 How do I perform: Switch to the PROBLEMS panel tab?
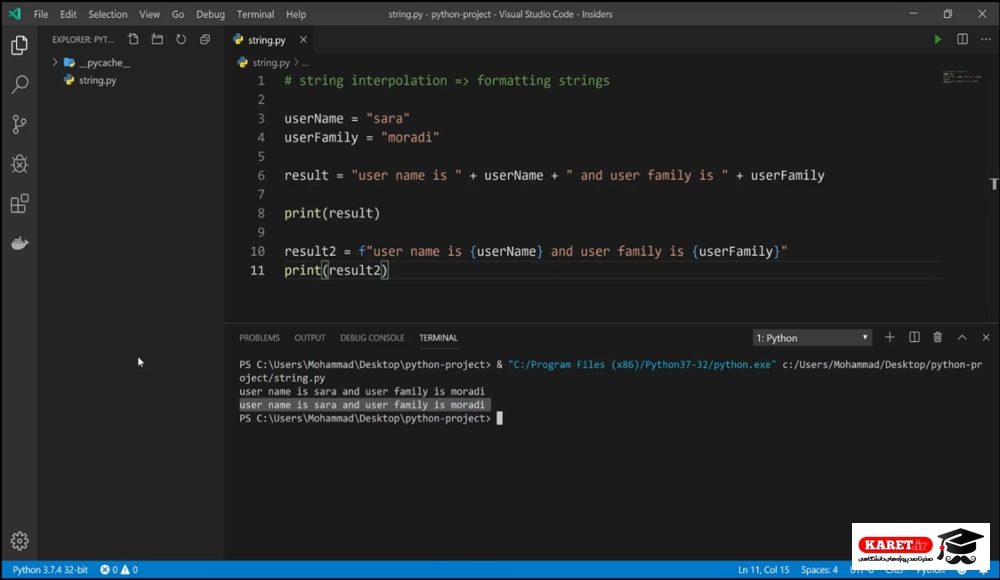pos(260,338)
